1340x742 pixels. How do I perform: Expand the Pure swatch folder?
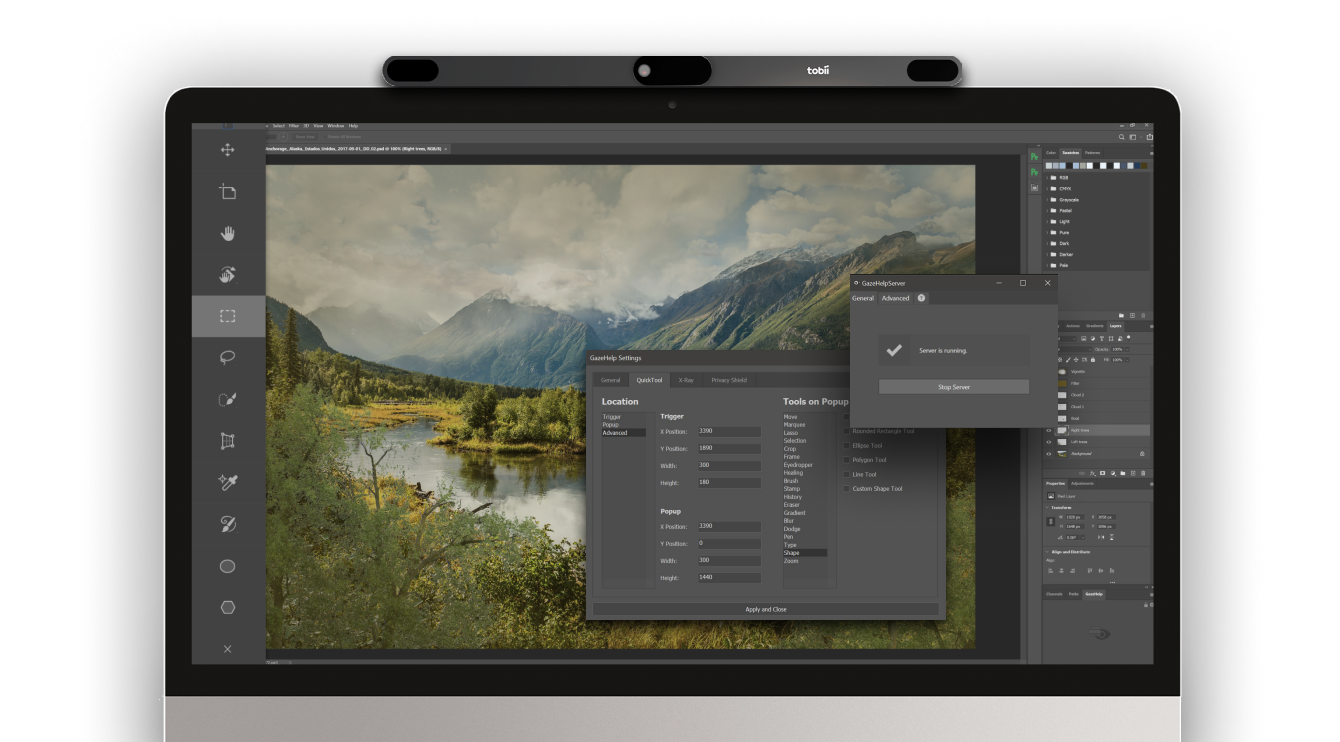(x=1047, y=233)
